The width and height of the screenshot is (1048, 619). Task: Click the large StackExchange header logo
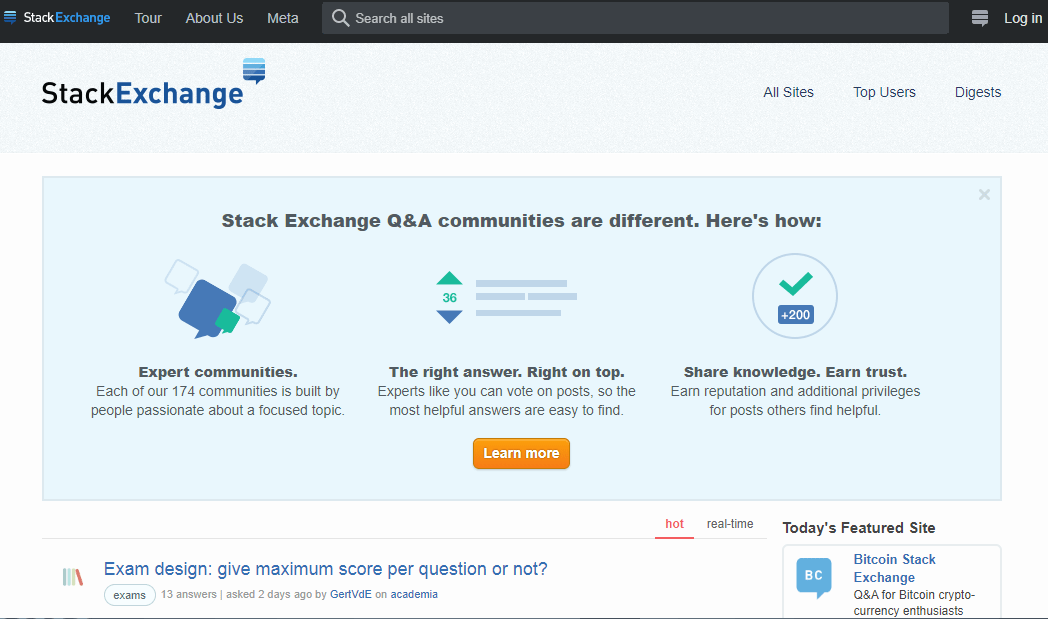(153, 84)
